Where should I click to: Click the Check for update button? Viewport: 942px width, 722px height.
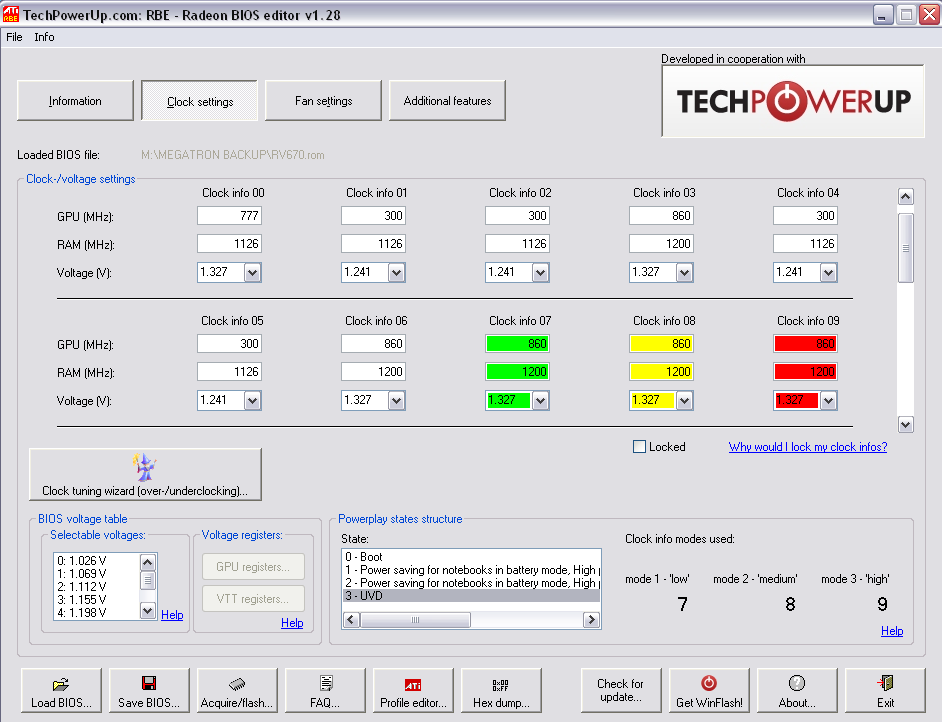[620, 690]
